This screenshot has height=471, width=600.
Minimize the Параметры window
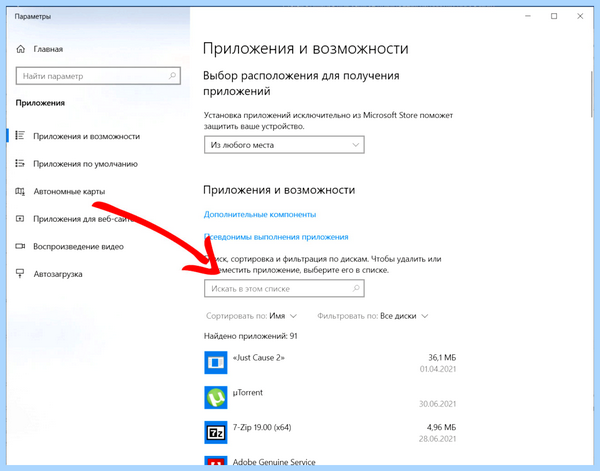(528, 16)
